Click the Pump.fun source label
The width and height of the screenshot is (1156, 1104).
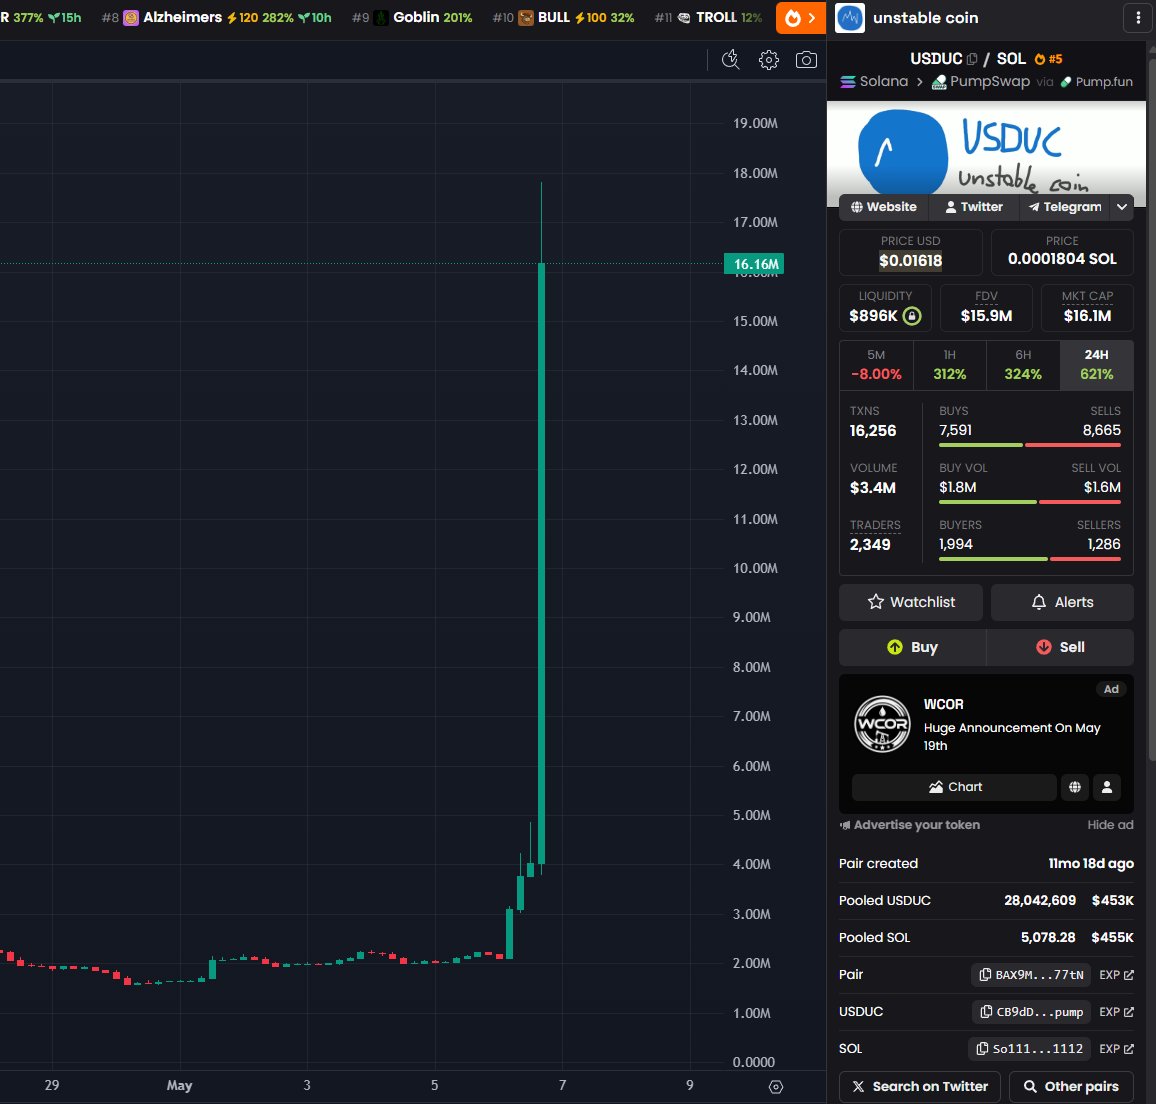tap(1097, 82)
